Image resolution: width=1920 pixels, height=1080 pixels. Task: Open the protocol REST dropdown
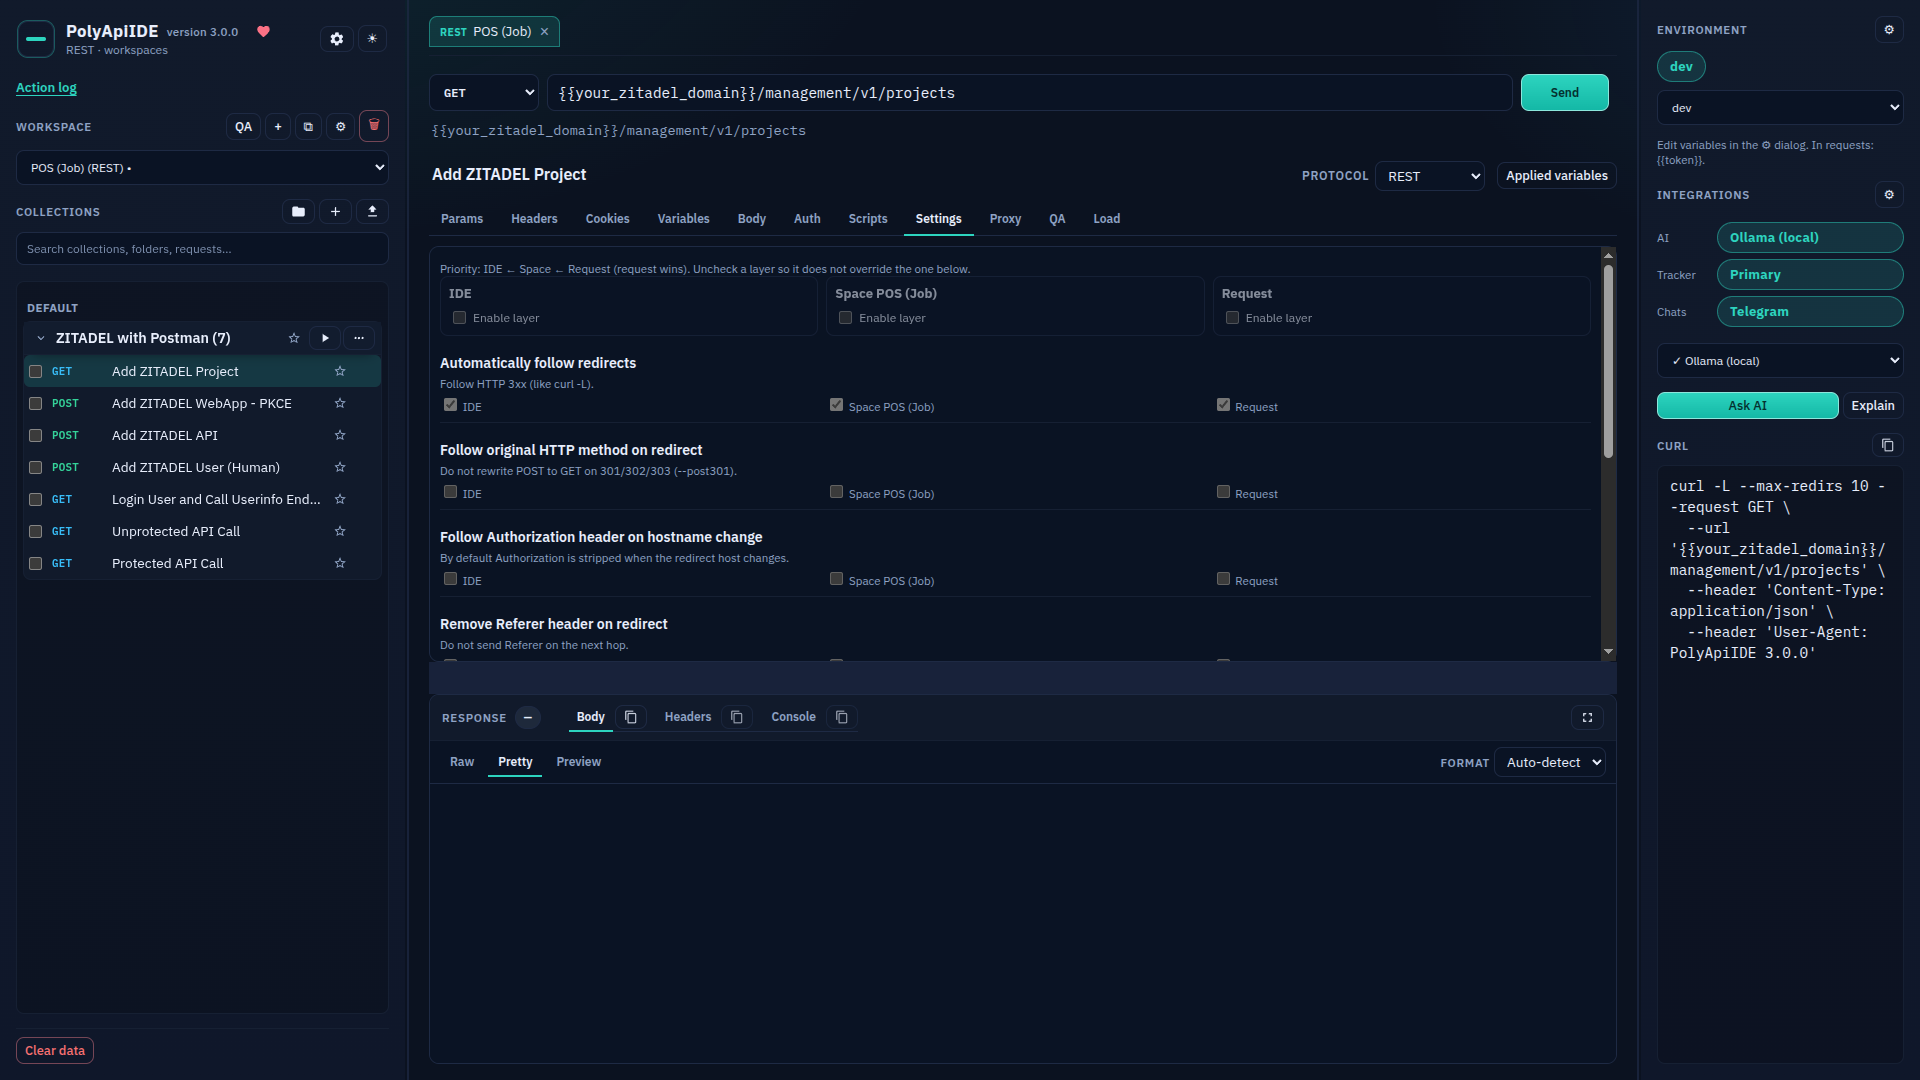[x=1430, y=176]
